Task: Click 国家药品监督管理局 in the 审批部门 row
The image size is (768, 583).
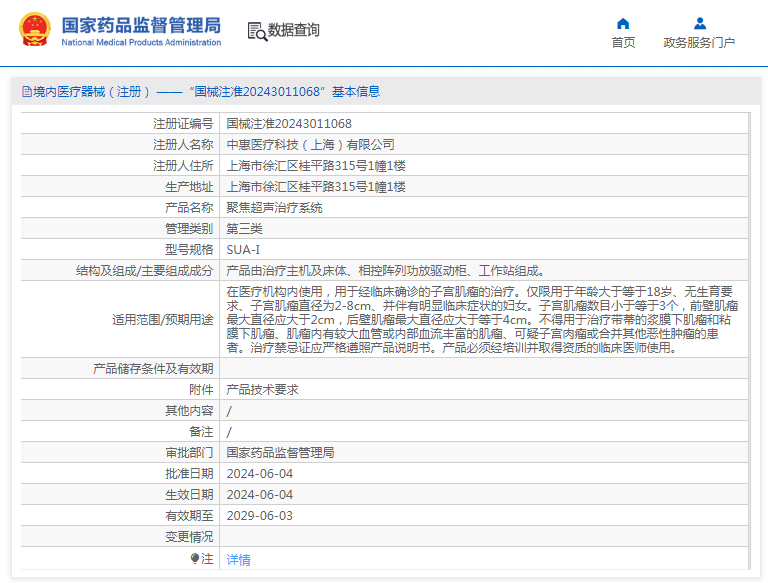Action: (280, 453)
